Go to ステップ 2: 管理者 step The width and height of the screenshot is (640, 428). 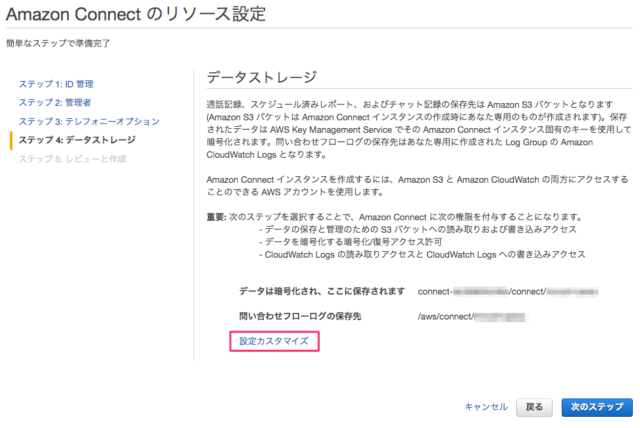click(55, 102)
